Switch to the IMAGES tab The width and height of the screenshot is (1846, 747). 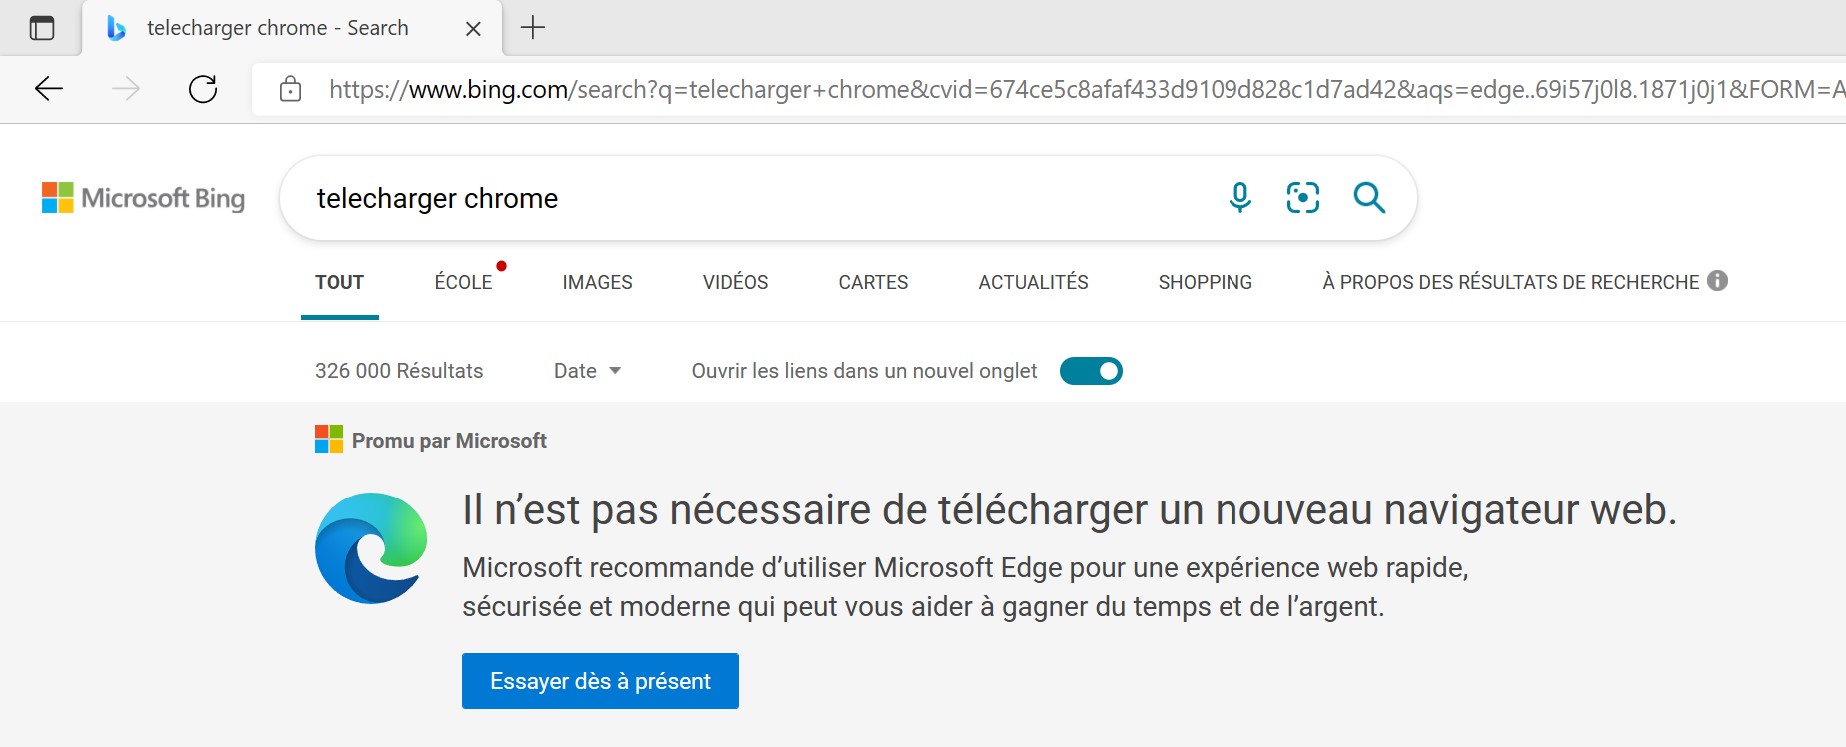pos(597,282)
